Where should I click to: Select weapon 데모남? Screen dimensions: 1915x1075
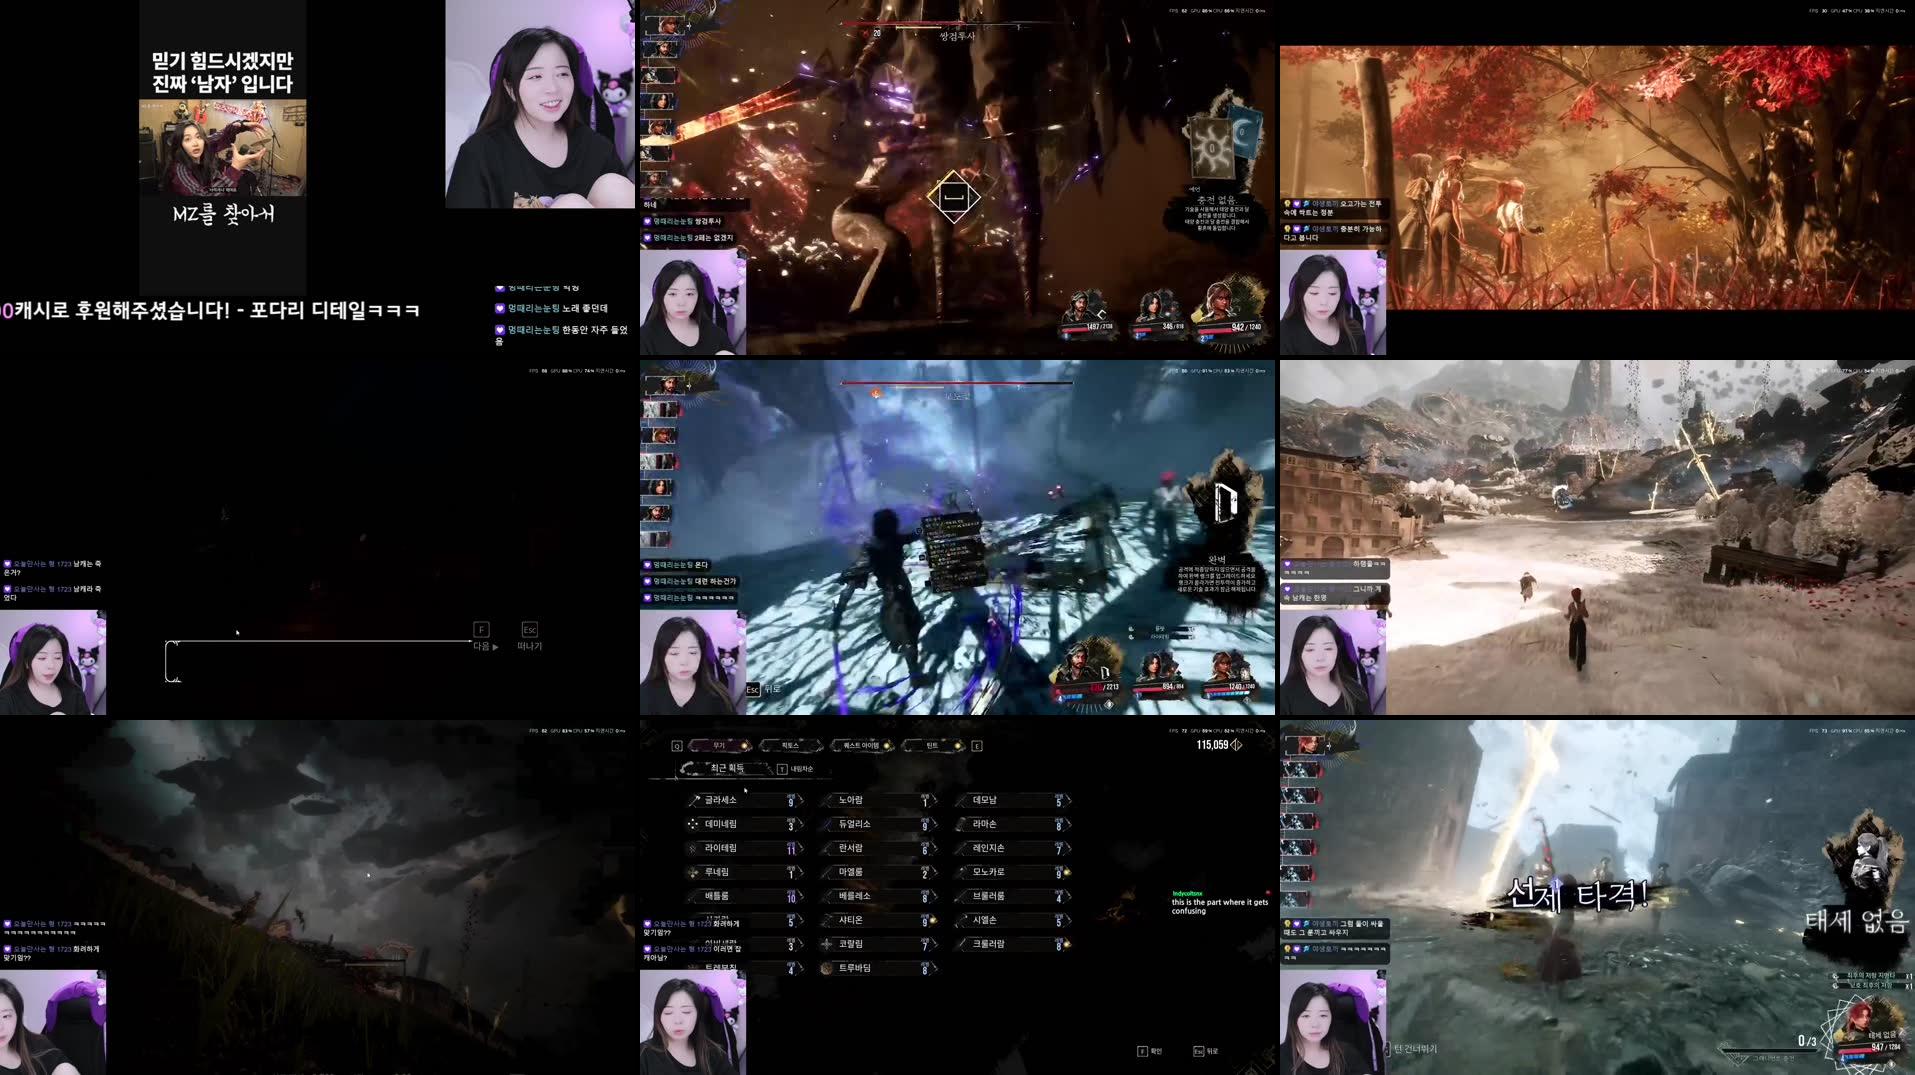click(1012, 800)
